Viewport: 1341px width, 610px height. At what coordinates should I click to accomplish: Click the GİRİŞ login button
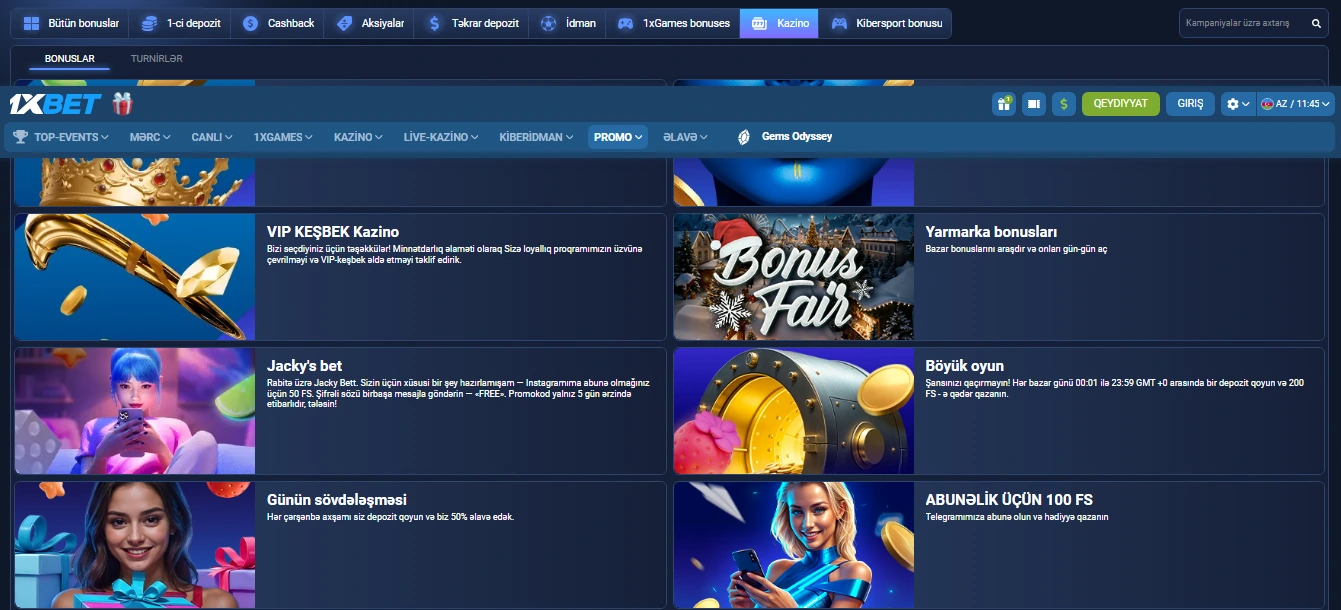pos(1190,104)
